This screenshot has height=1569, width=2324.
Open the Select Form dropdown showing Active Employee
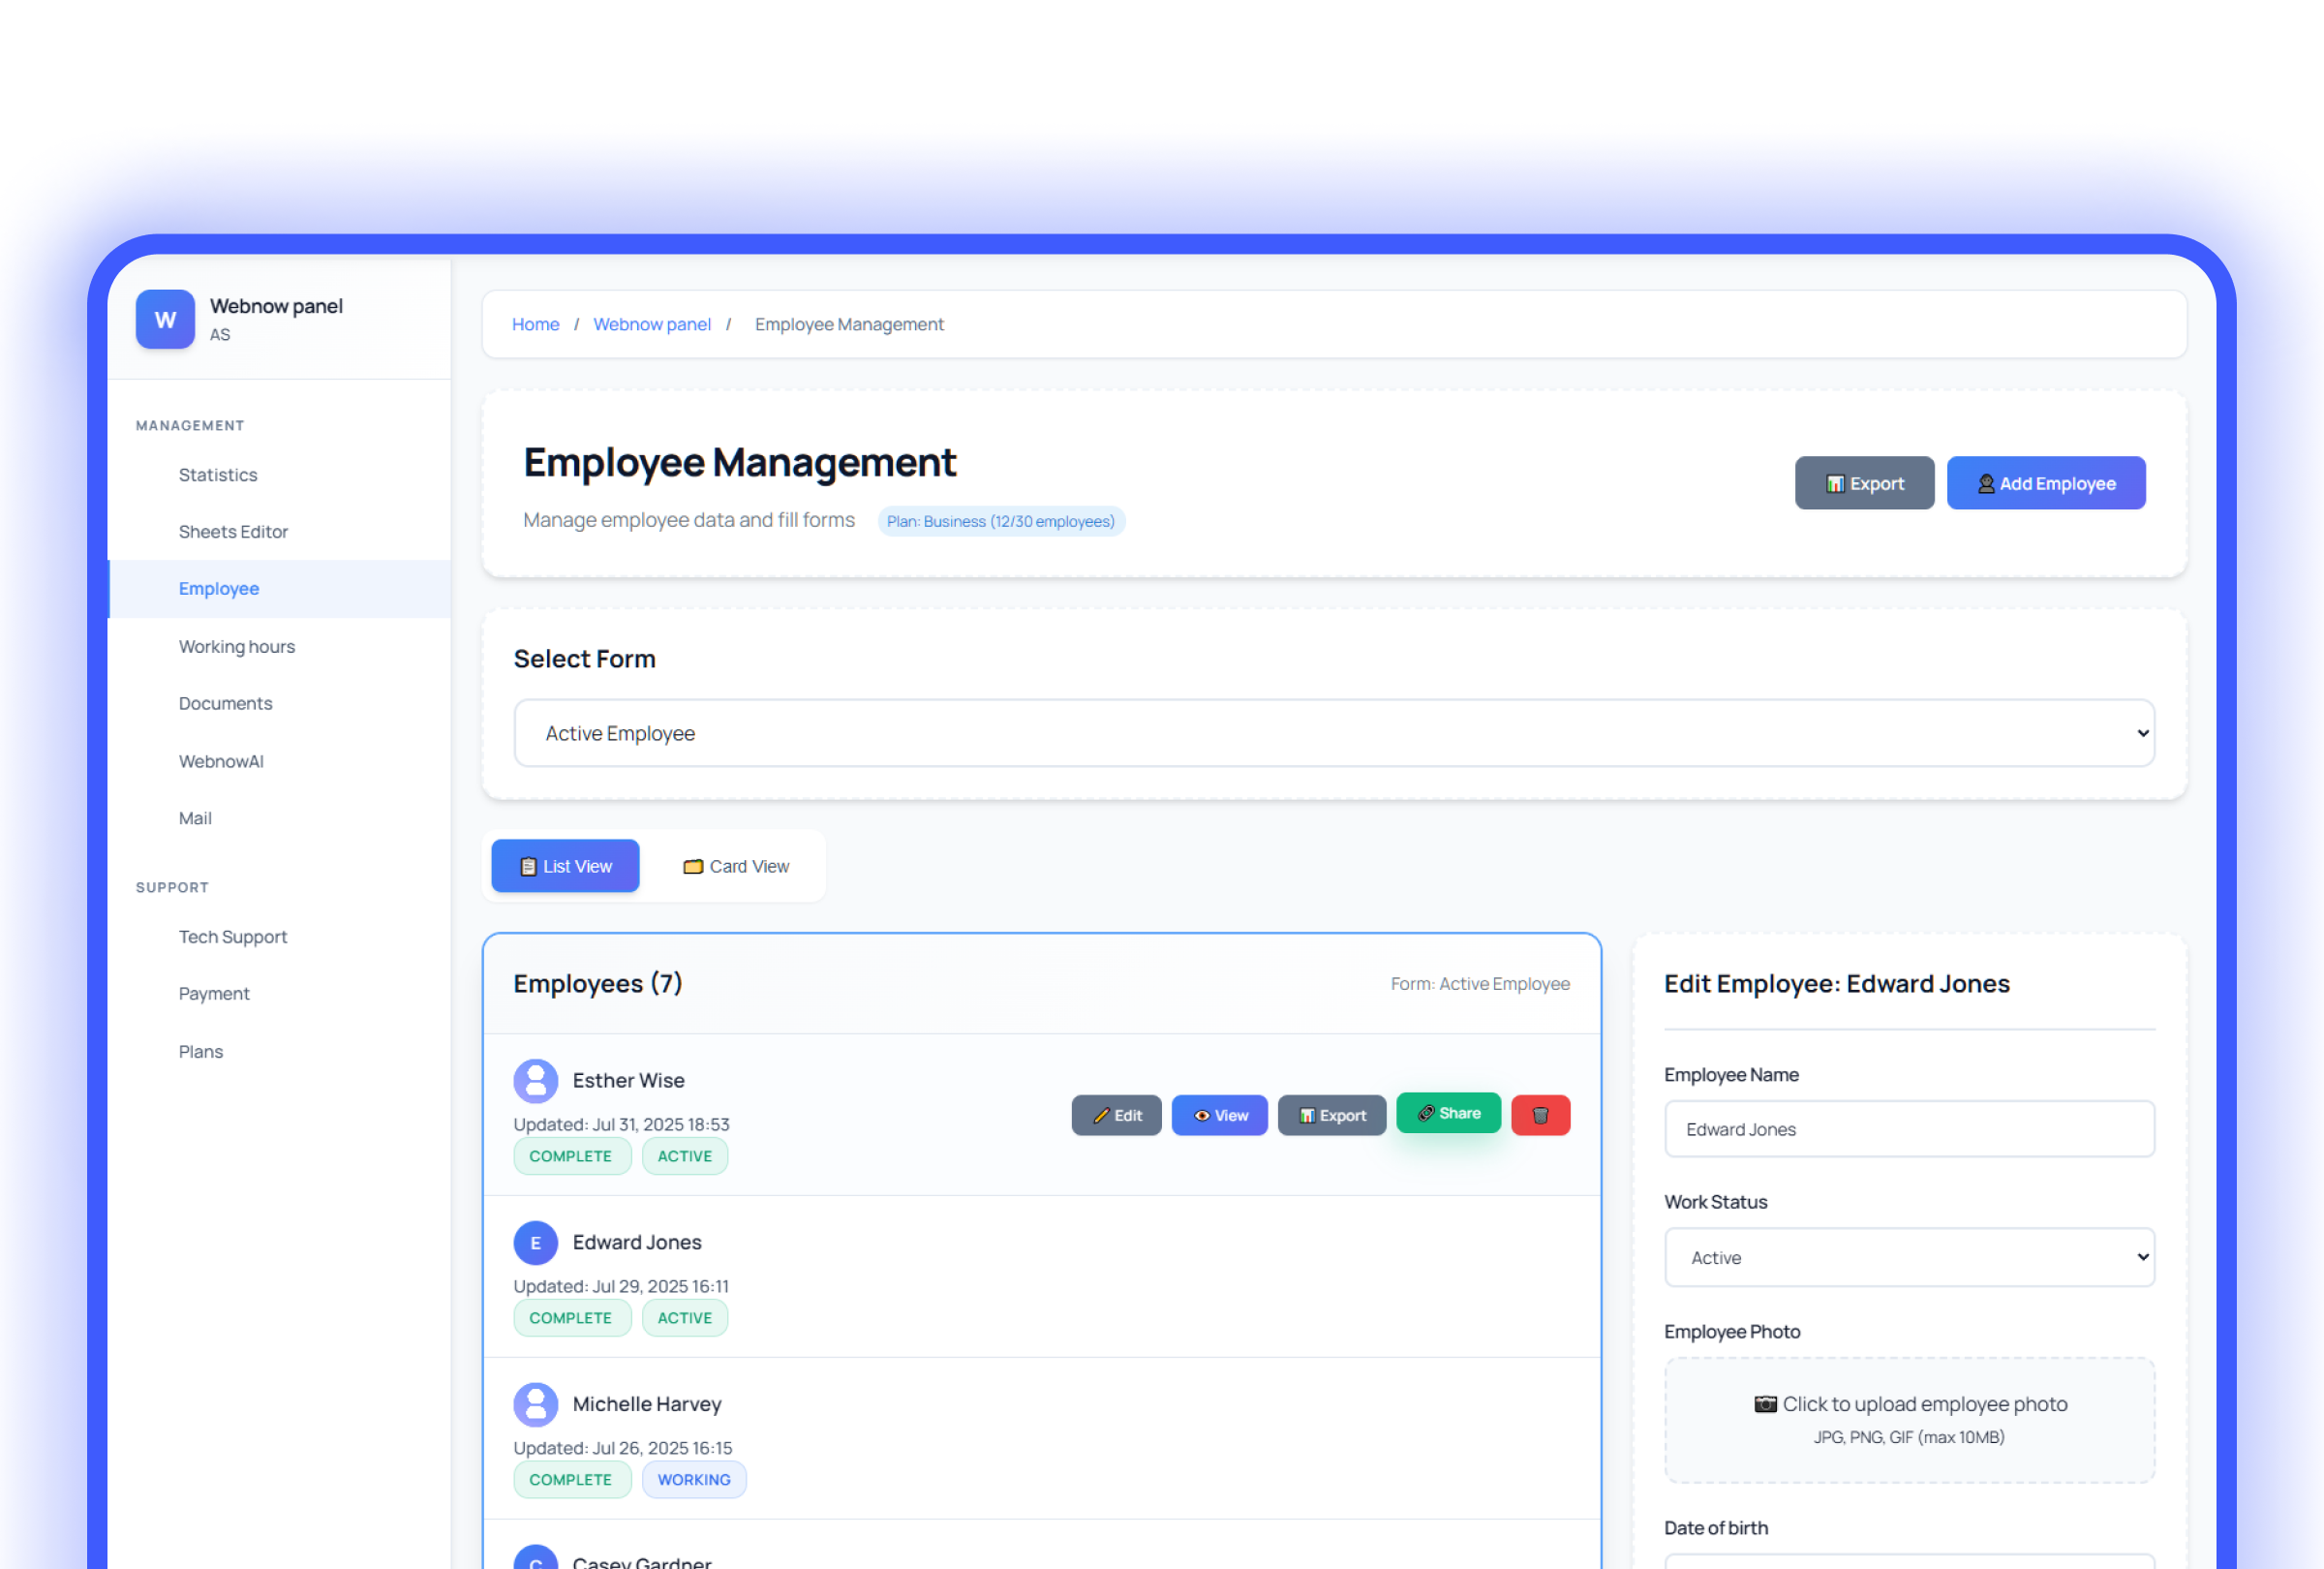[x=1334, y=733]
